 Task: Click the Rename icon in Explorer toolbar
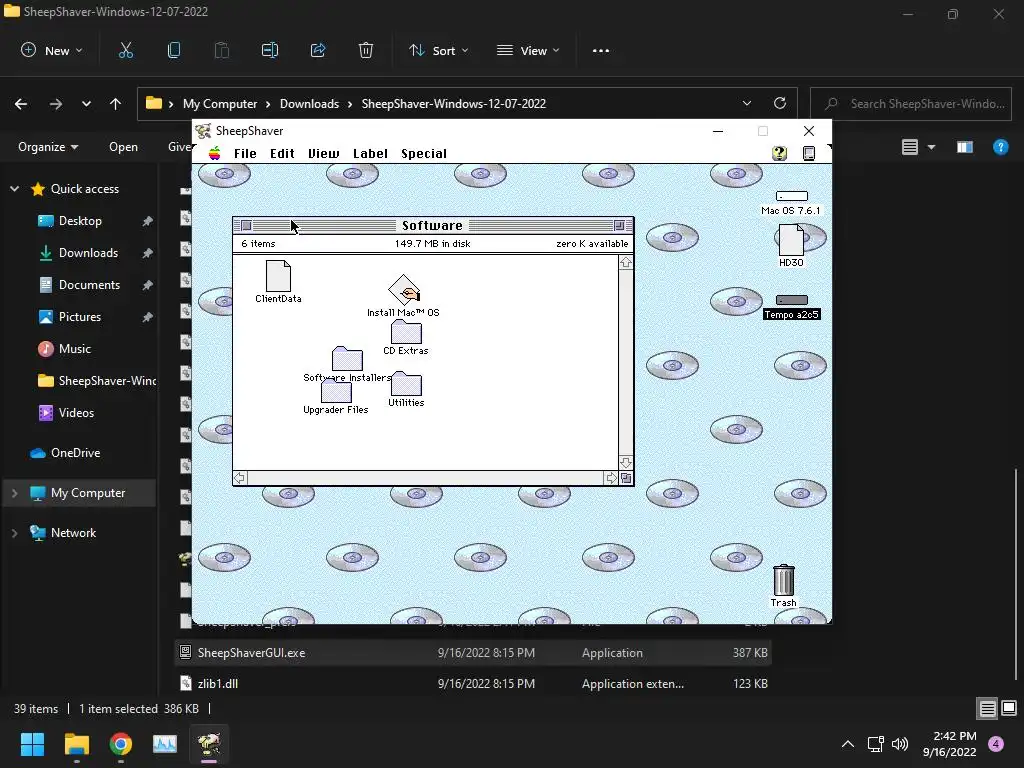click(x=270, y=50)
